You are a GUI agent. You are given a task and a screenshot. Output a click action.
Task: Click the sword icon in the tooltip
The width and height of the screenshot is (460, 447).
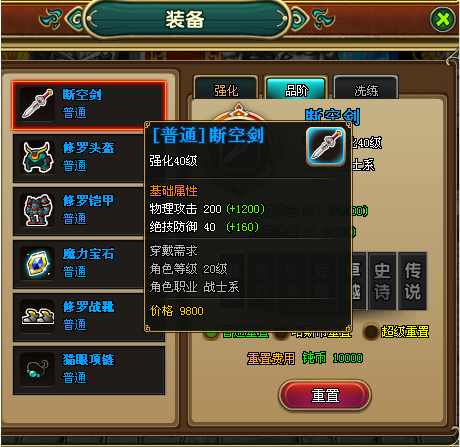(326, 147)
